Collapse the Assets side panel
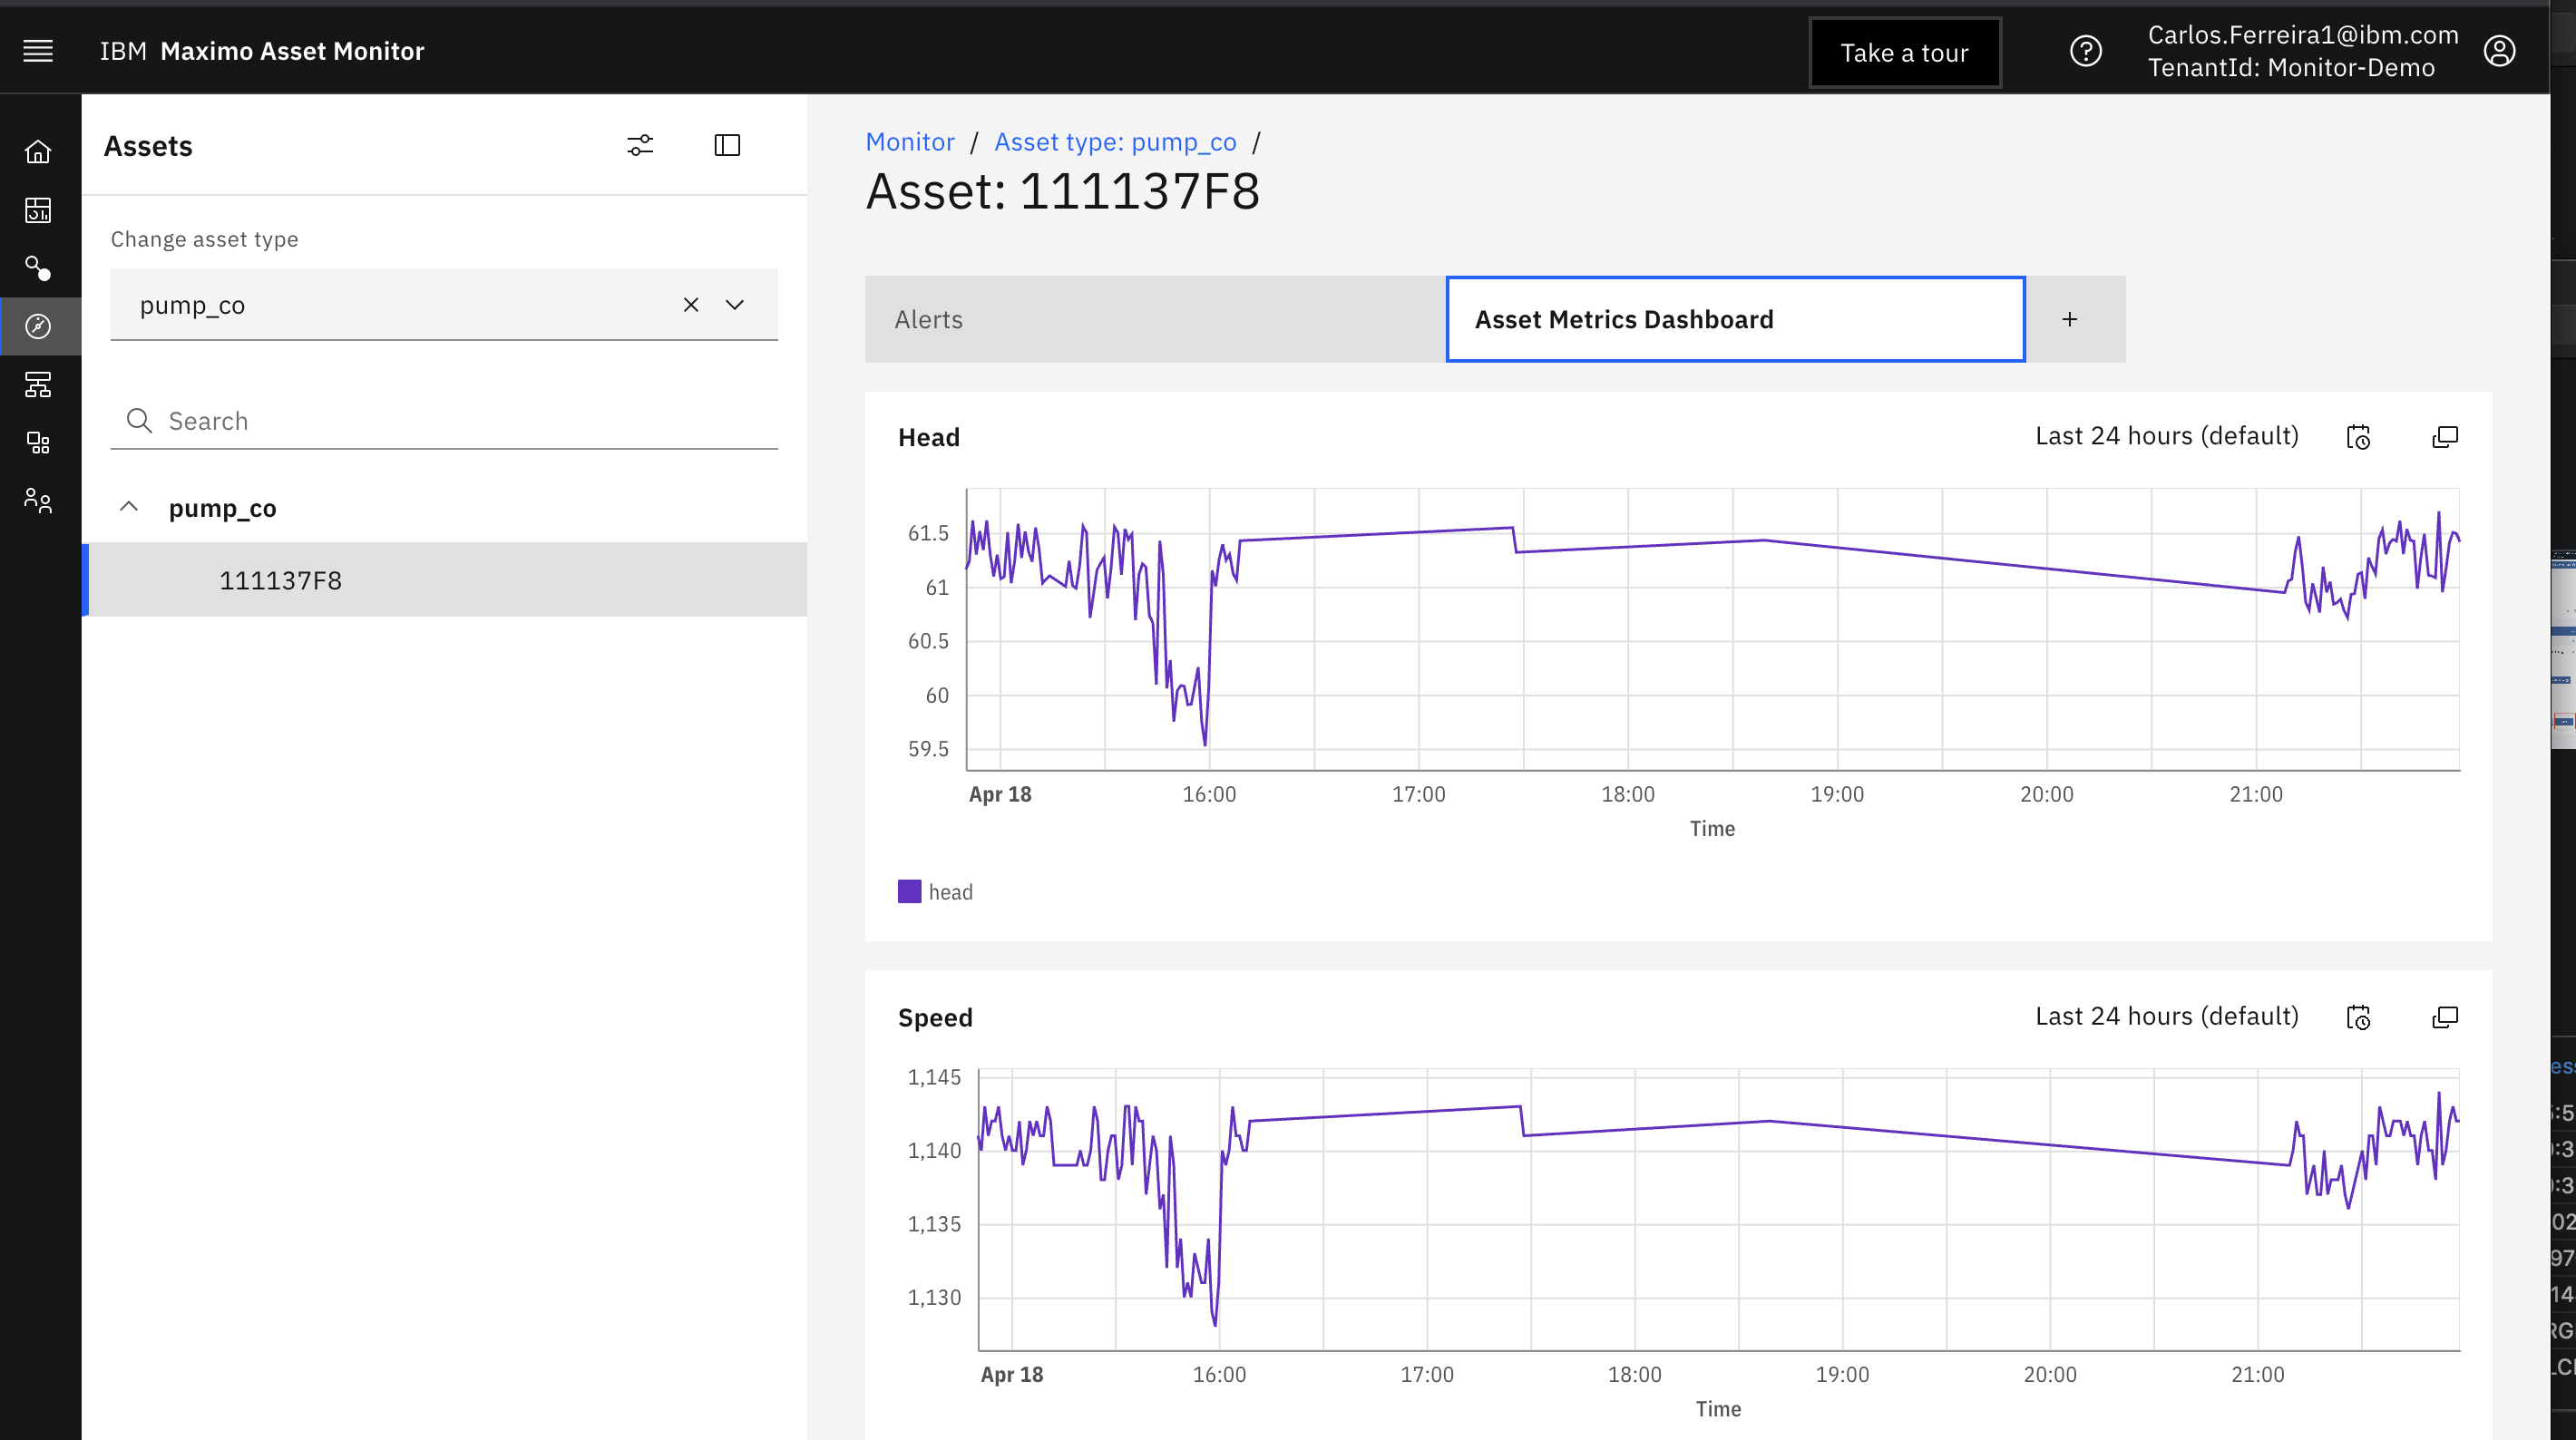The image size is (2576, 1440). [x=727, y=146]
